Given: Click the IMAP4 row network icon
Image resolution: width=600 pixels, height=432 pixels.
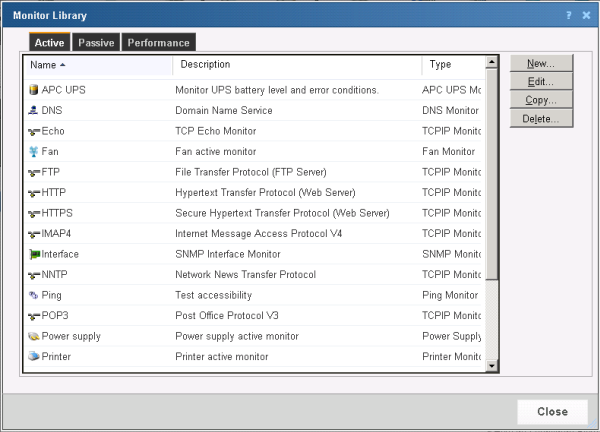Looking at the screenshot, I should pyautogui.click(x=34, y=234).
